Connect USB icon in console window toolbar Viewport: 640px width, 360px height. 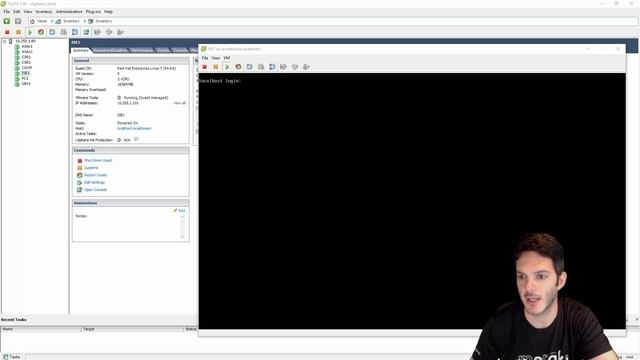point(306,67)
